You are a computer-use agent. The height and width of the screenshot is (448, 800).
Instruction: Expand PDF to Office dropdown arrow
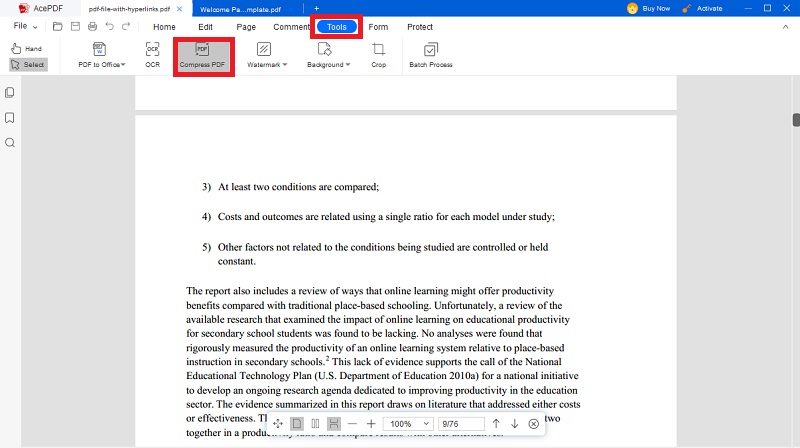pos(123,65)
